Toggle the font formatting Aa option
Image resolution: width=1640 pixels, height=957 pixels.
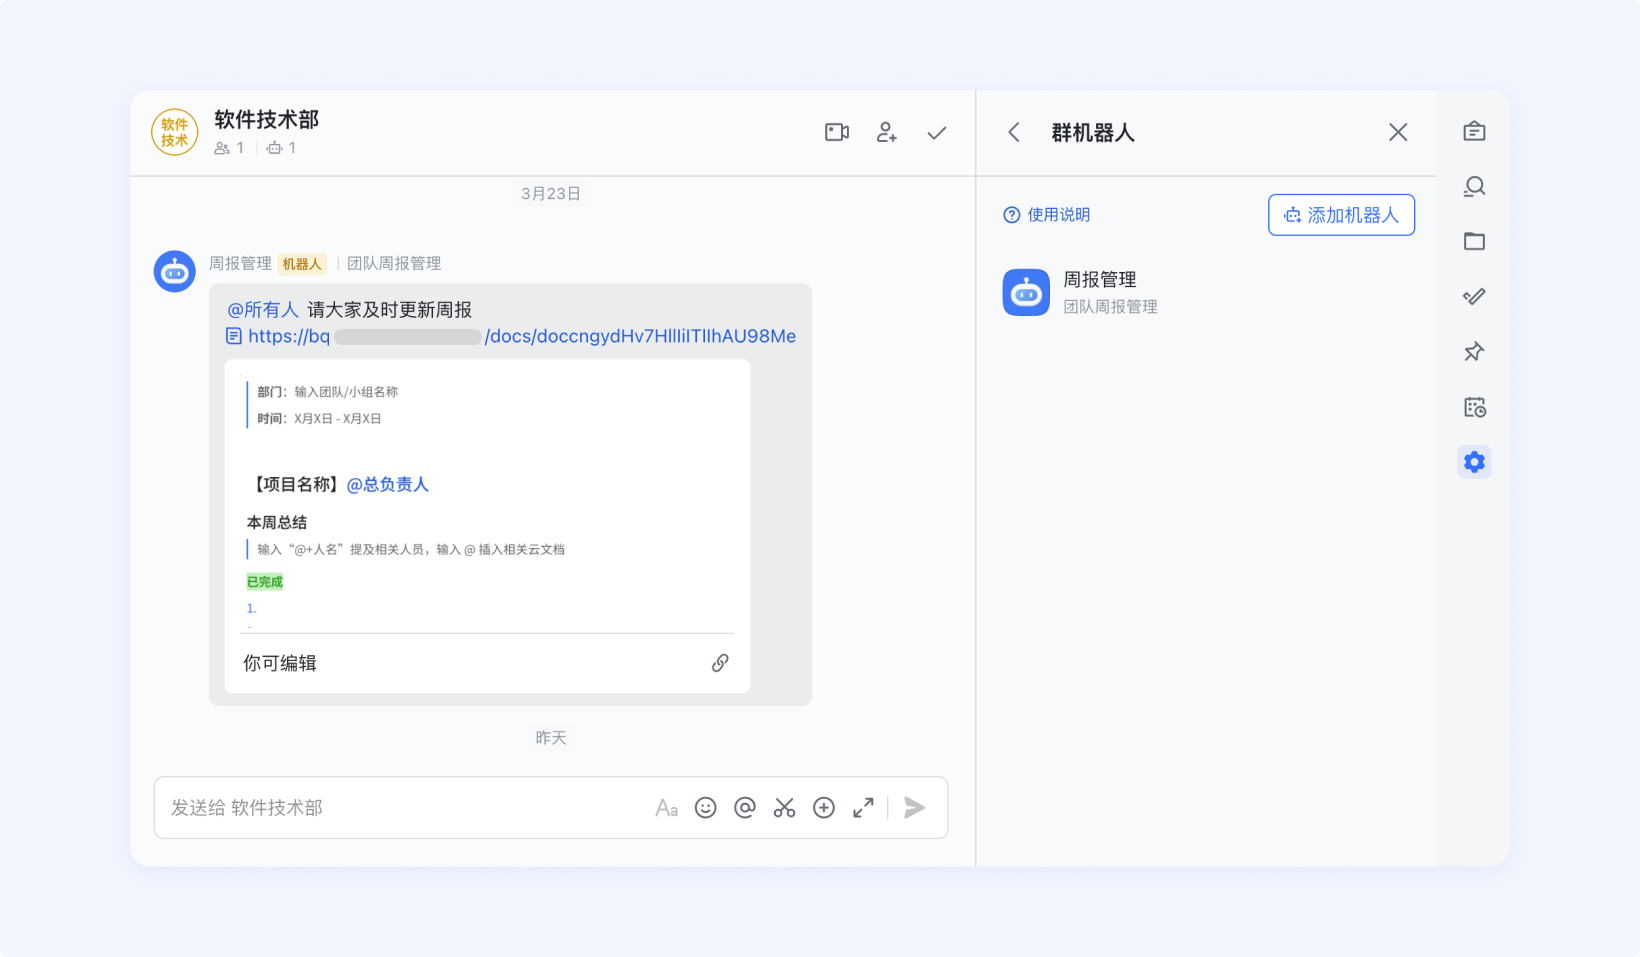click(666, 807)
